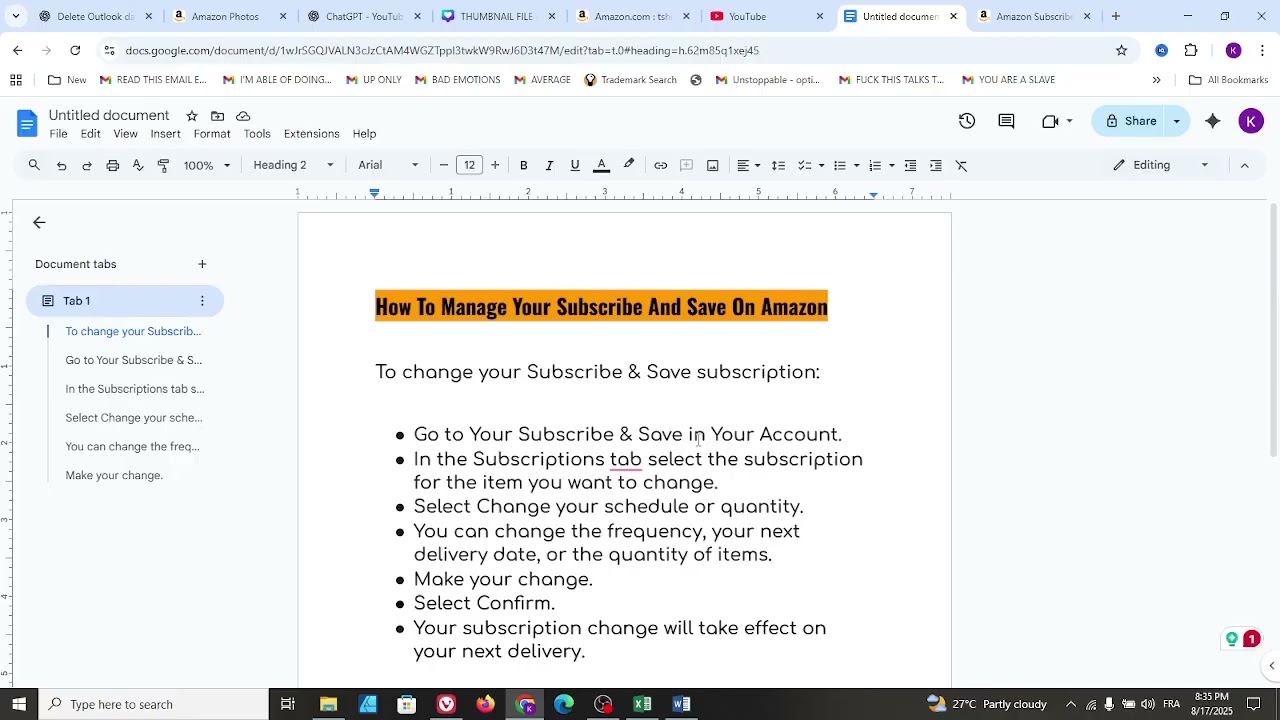Open the Editing mode dropdown
Screen dimensions: 1280x720
click(x=1160, y=165)
